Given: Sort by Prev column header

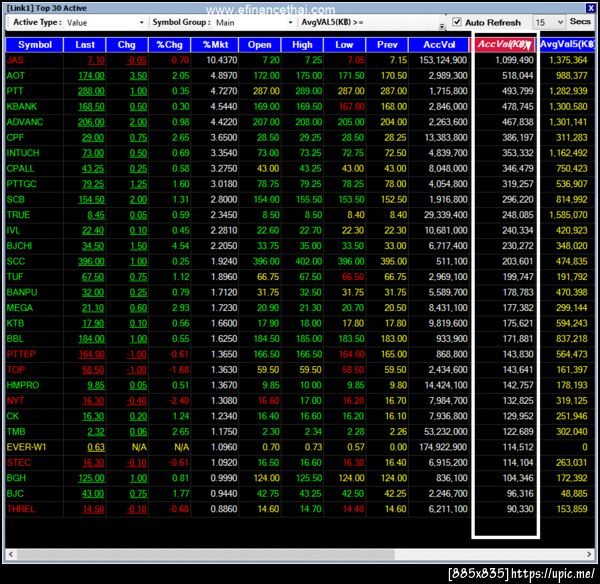Looking at the screenshot, I should tap(387, 45).
